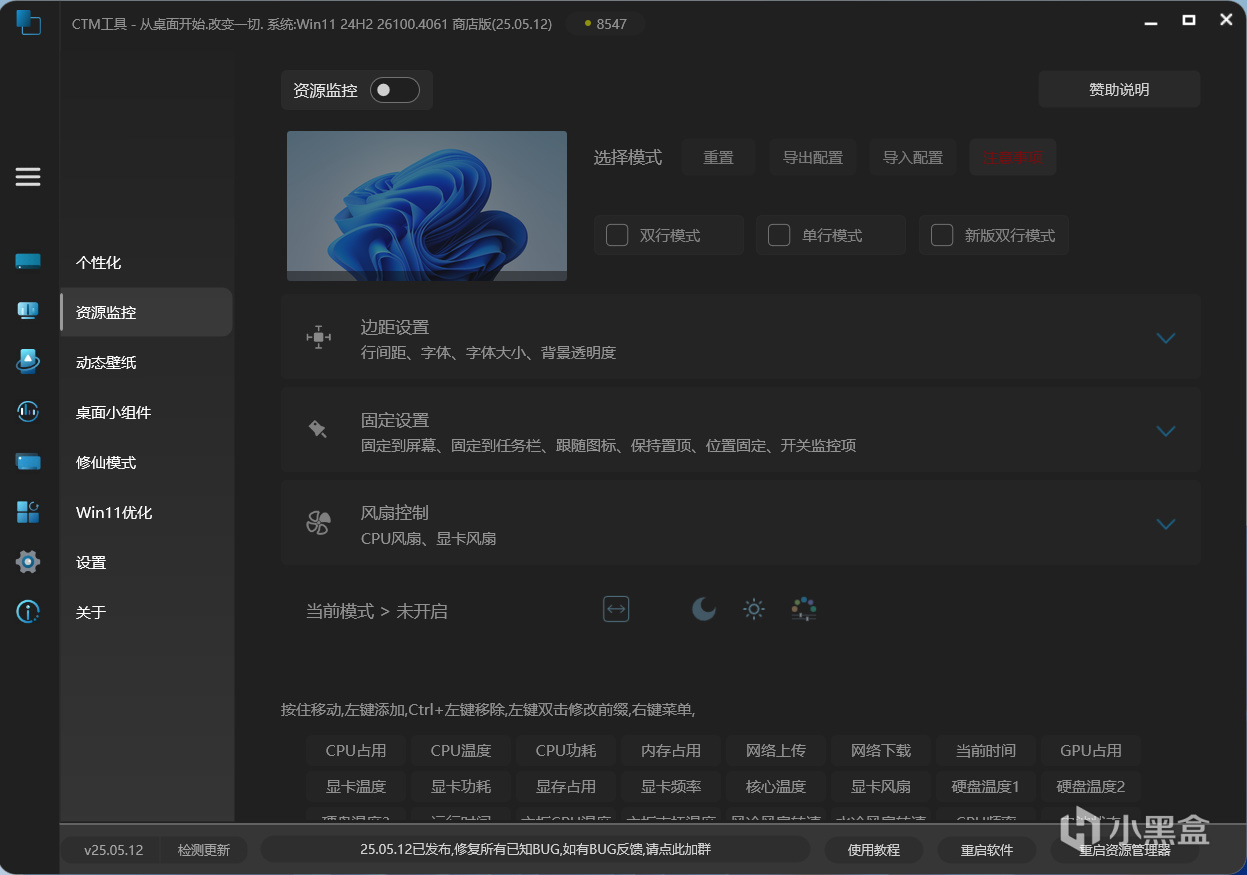Click the 桌面小组件 widget icon in sidebar
The width and height of the screenshot is (1247, 875).
(x=28, y=411)
